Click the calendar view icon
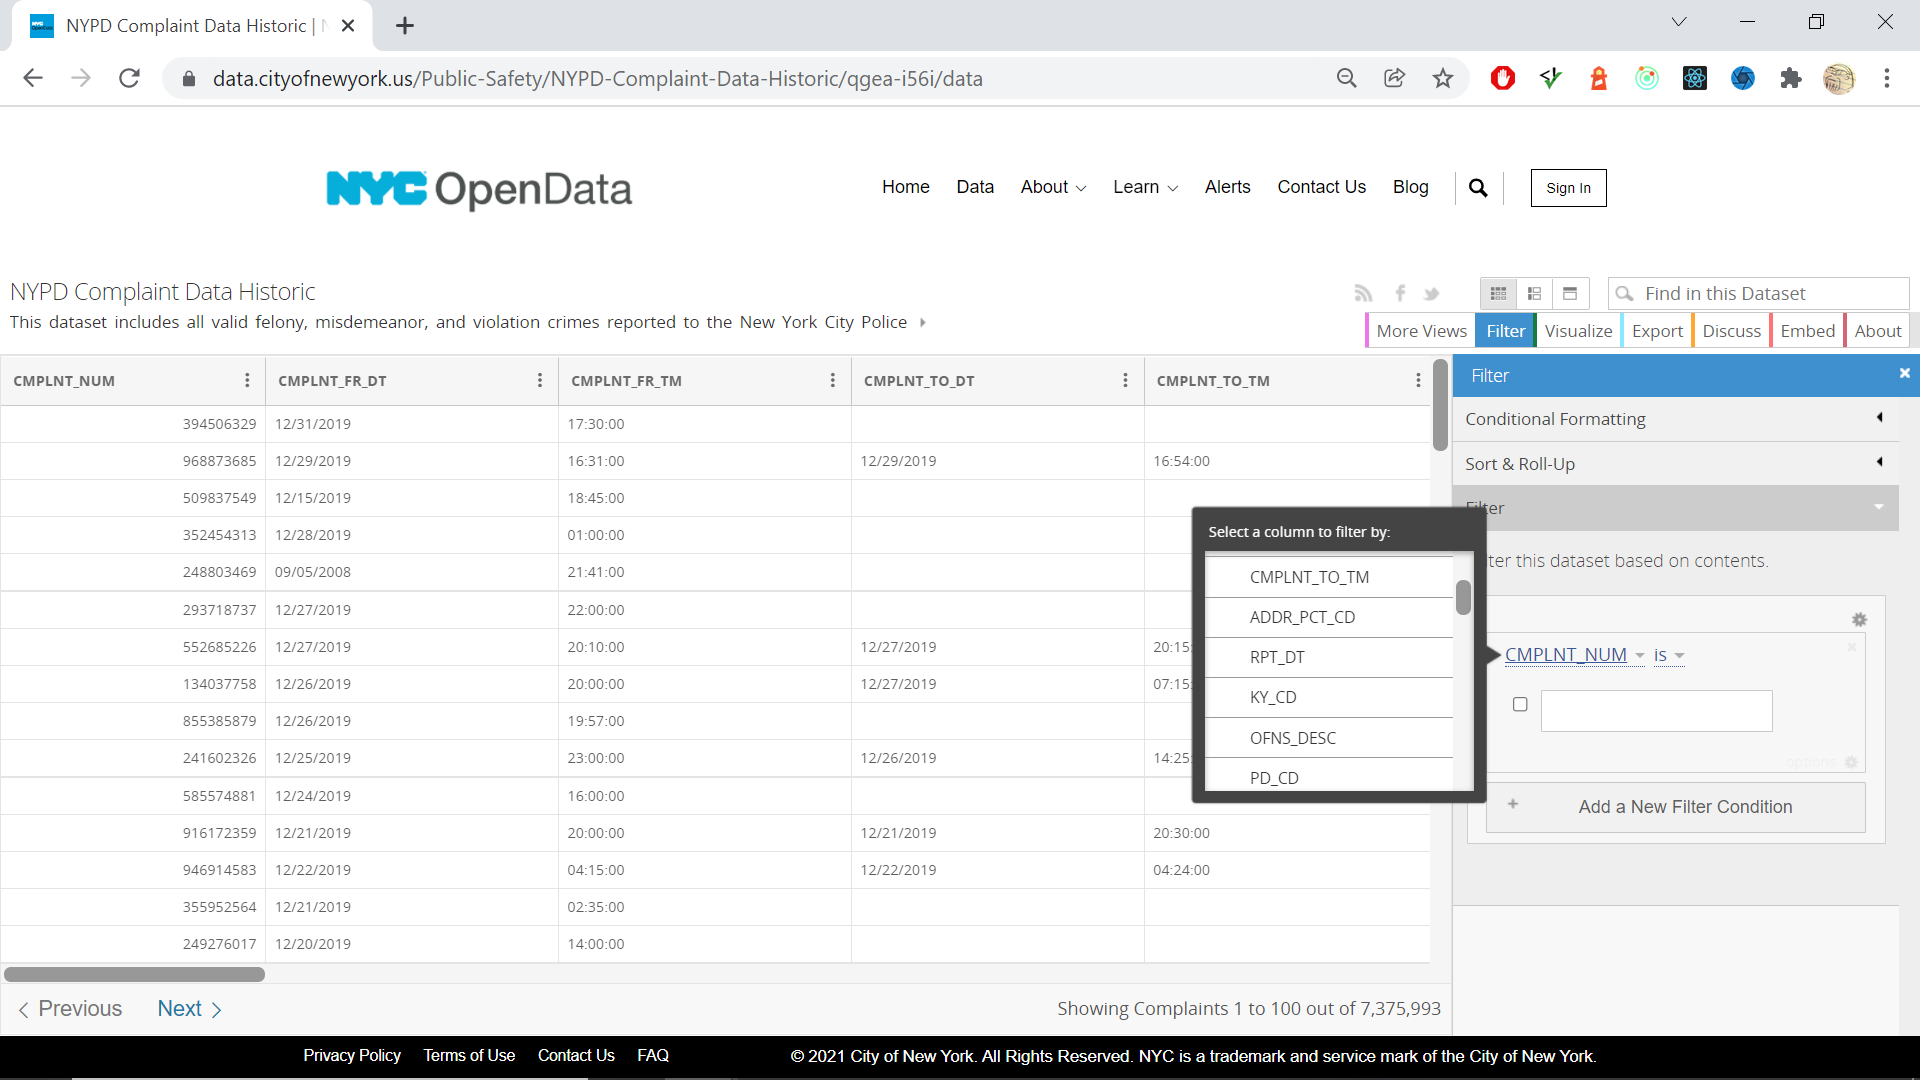1920x1080 pixels. [1571, 293]
